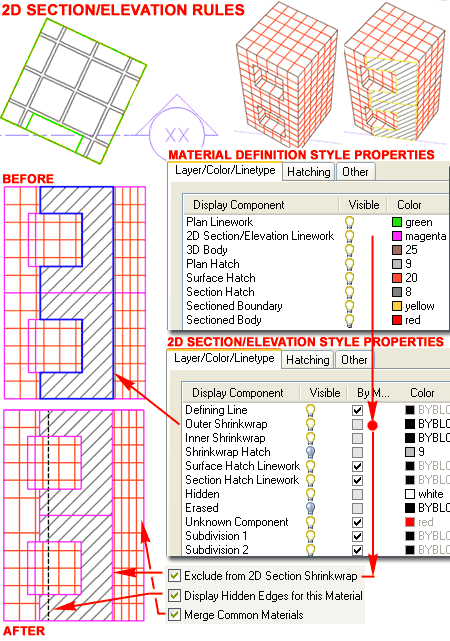
Task: Open Hatching tab in Material Definition properties
Action: tap(309, 172)
